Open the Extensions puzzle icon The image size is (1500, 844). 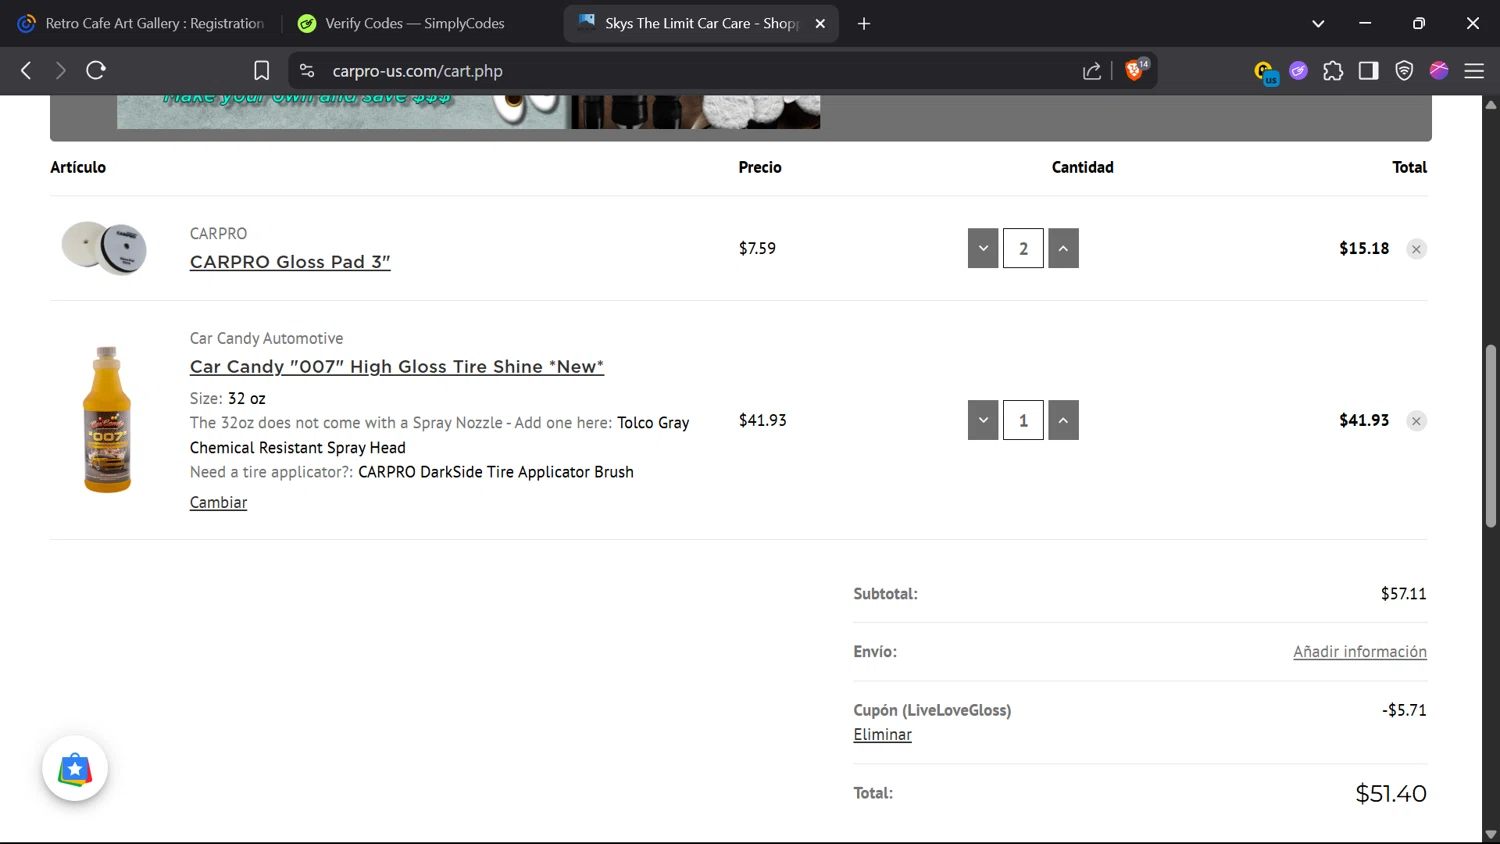tap(1333, 71)
